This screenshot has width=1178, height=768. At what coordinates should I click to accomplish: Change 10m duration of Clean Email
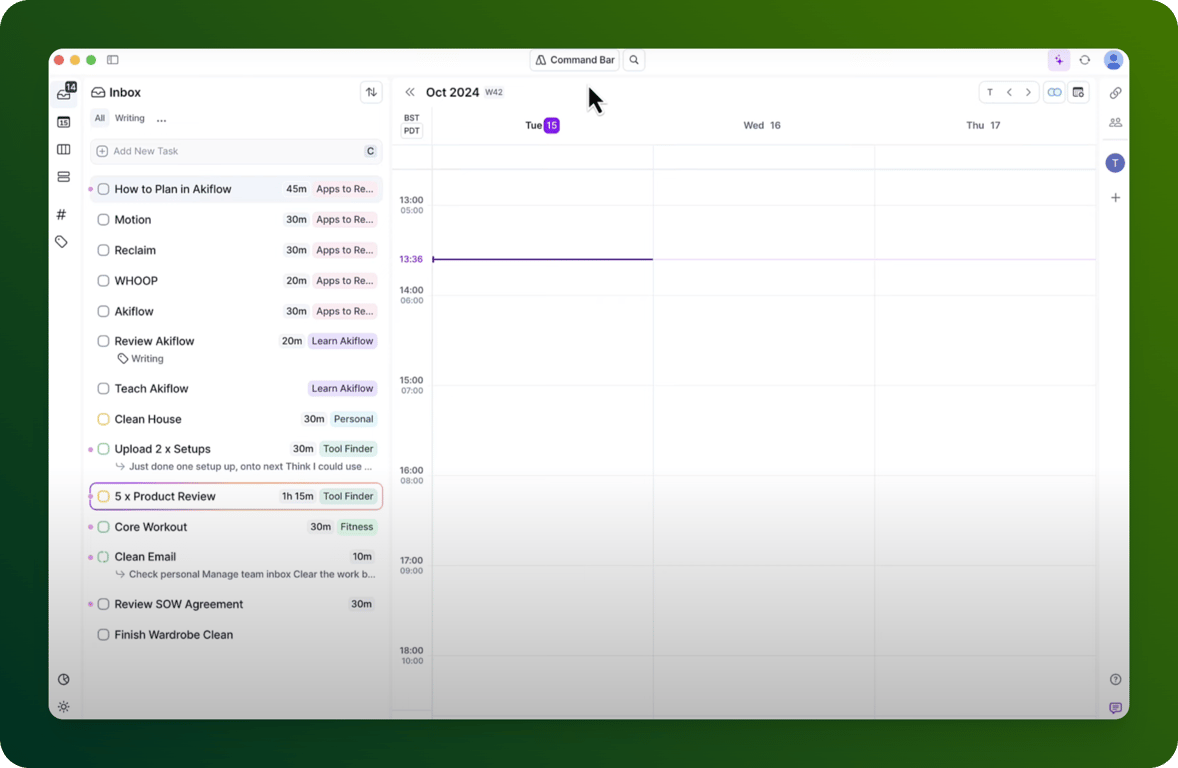[x=362, y=557]
